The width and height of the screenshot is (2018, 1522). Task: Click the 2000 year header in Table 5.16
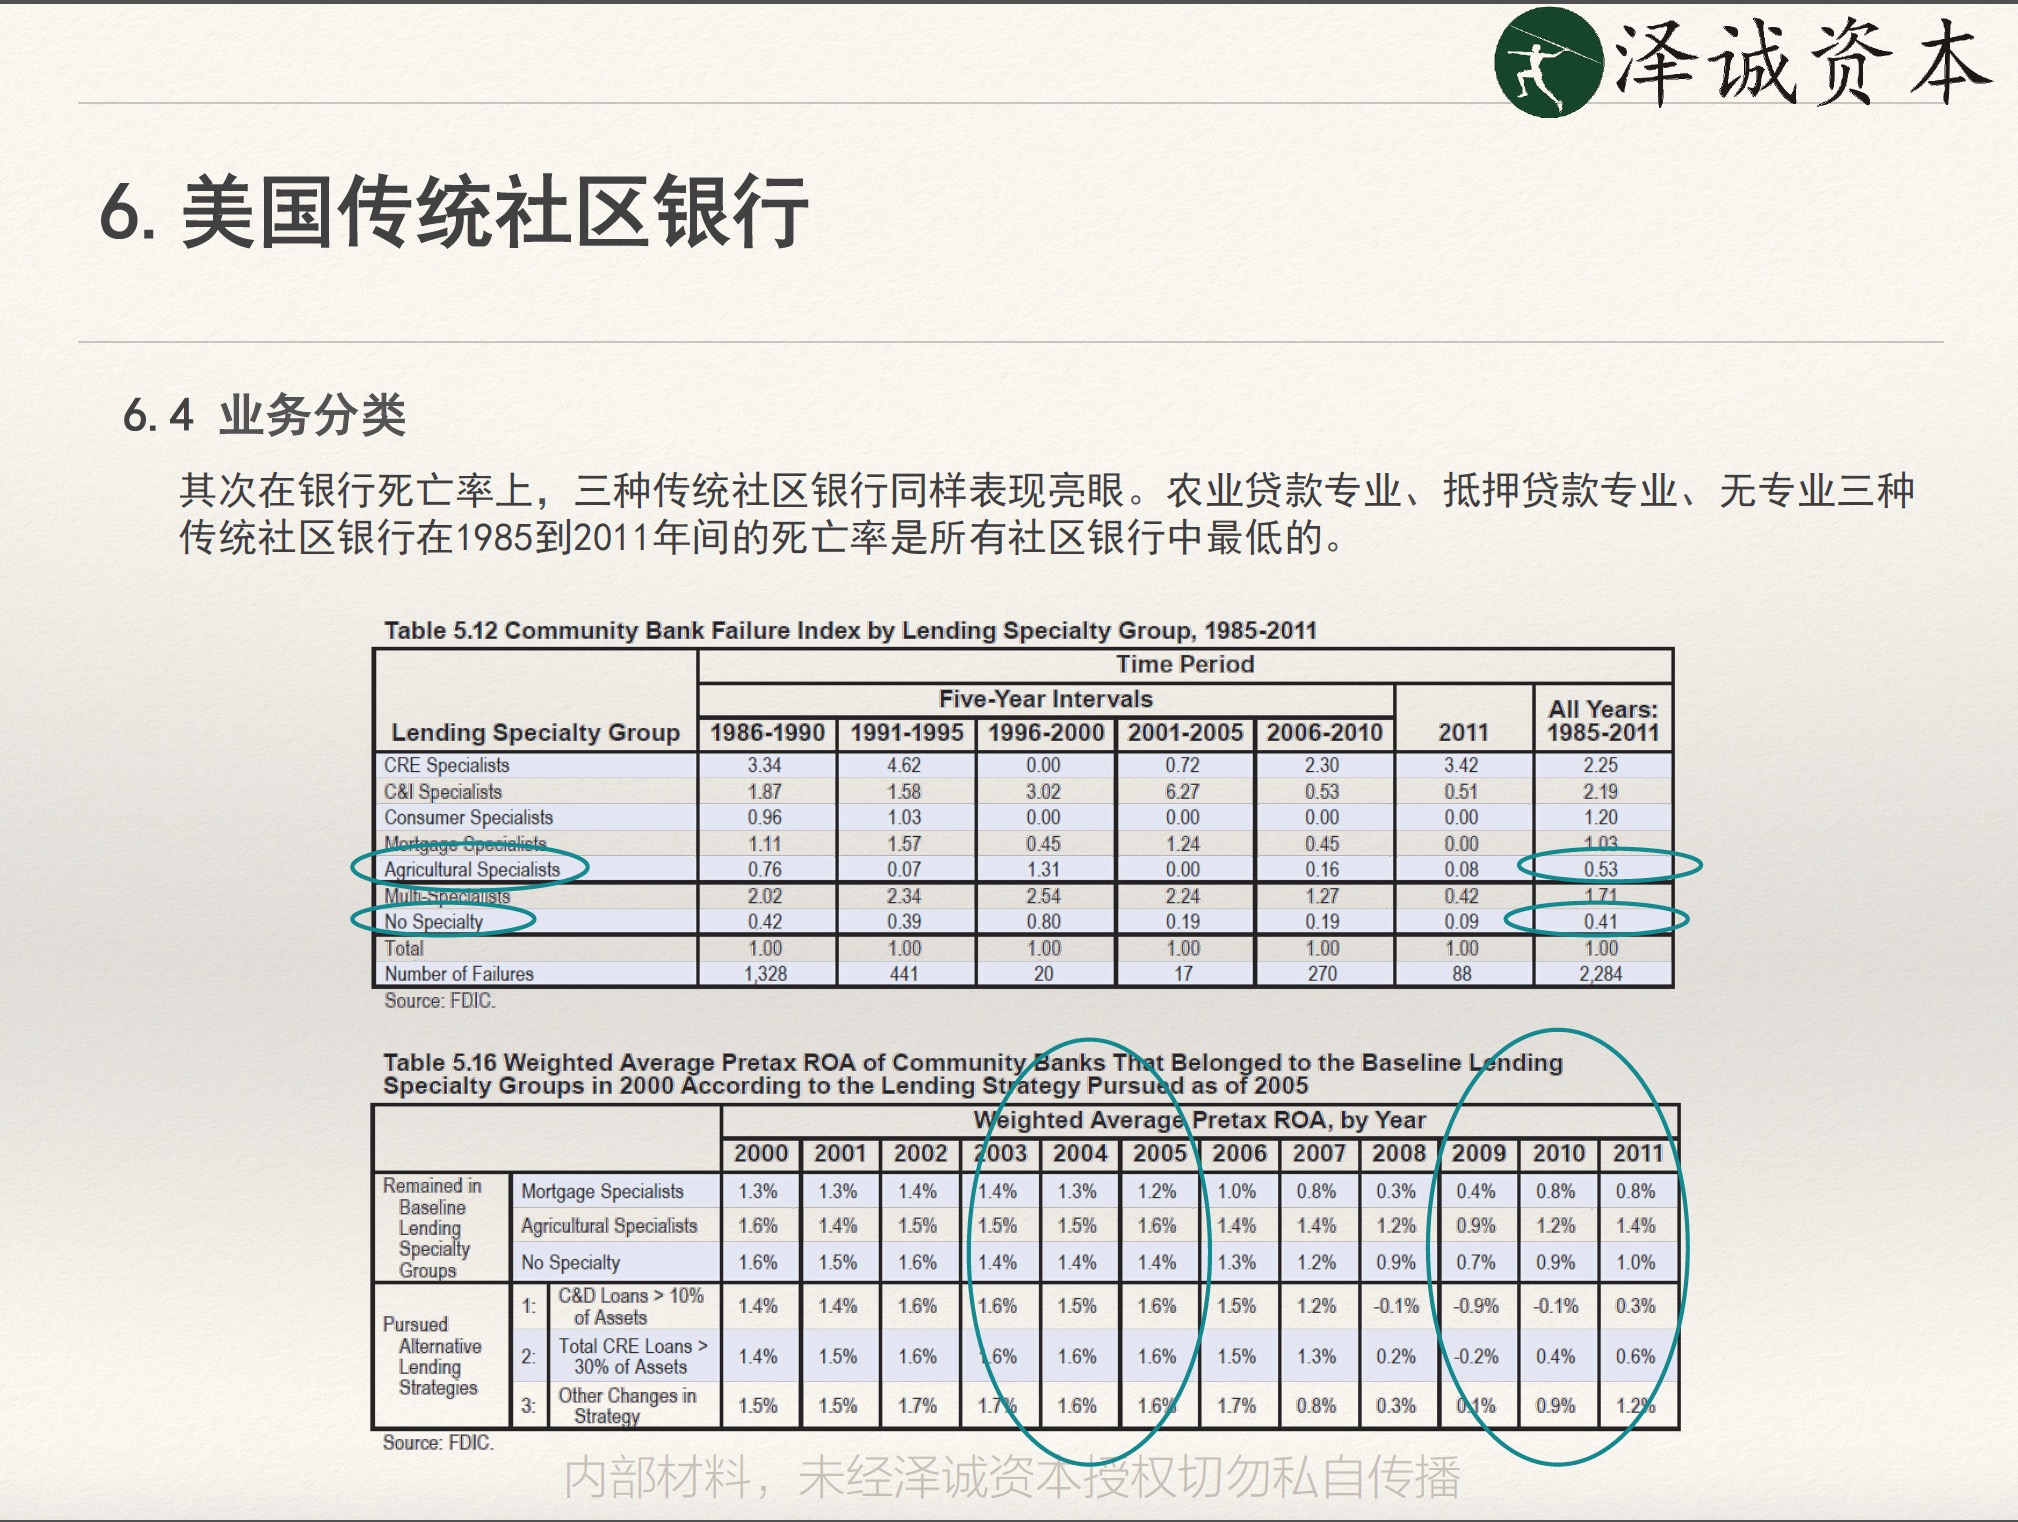pos(761,1153)
